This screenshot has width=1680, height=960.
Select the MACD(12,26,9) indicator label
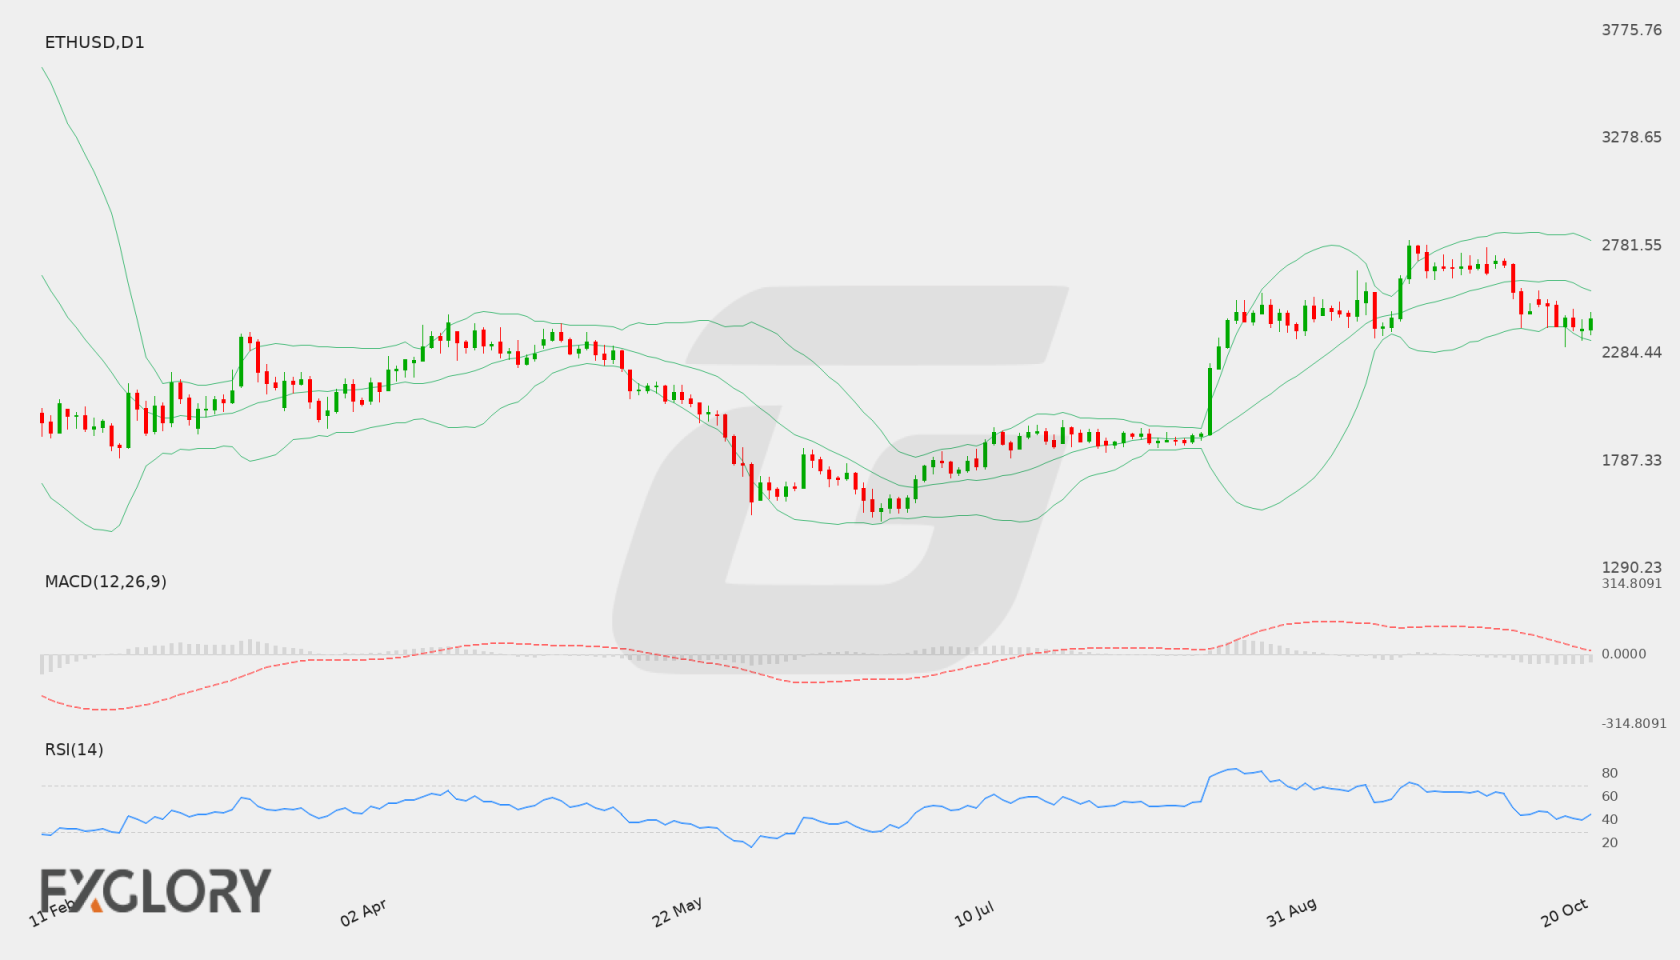[106, 581]
